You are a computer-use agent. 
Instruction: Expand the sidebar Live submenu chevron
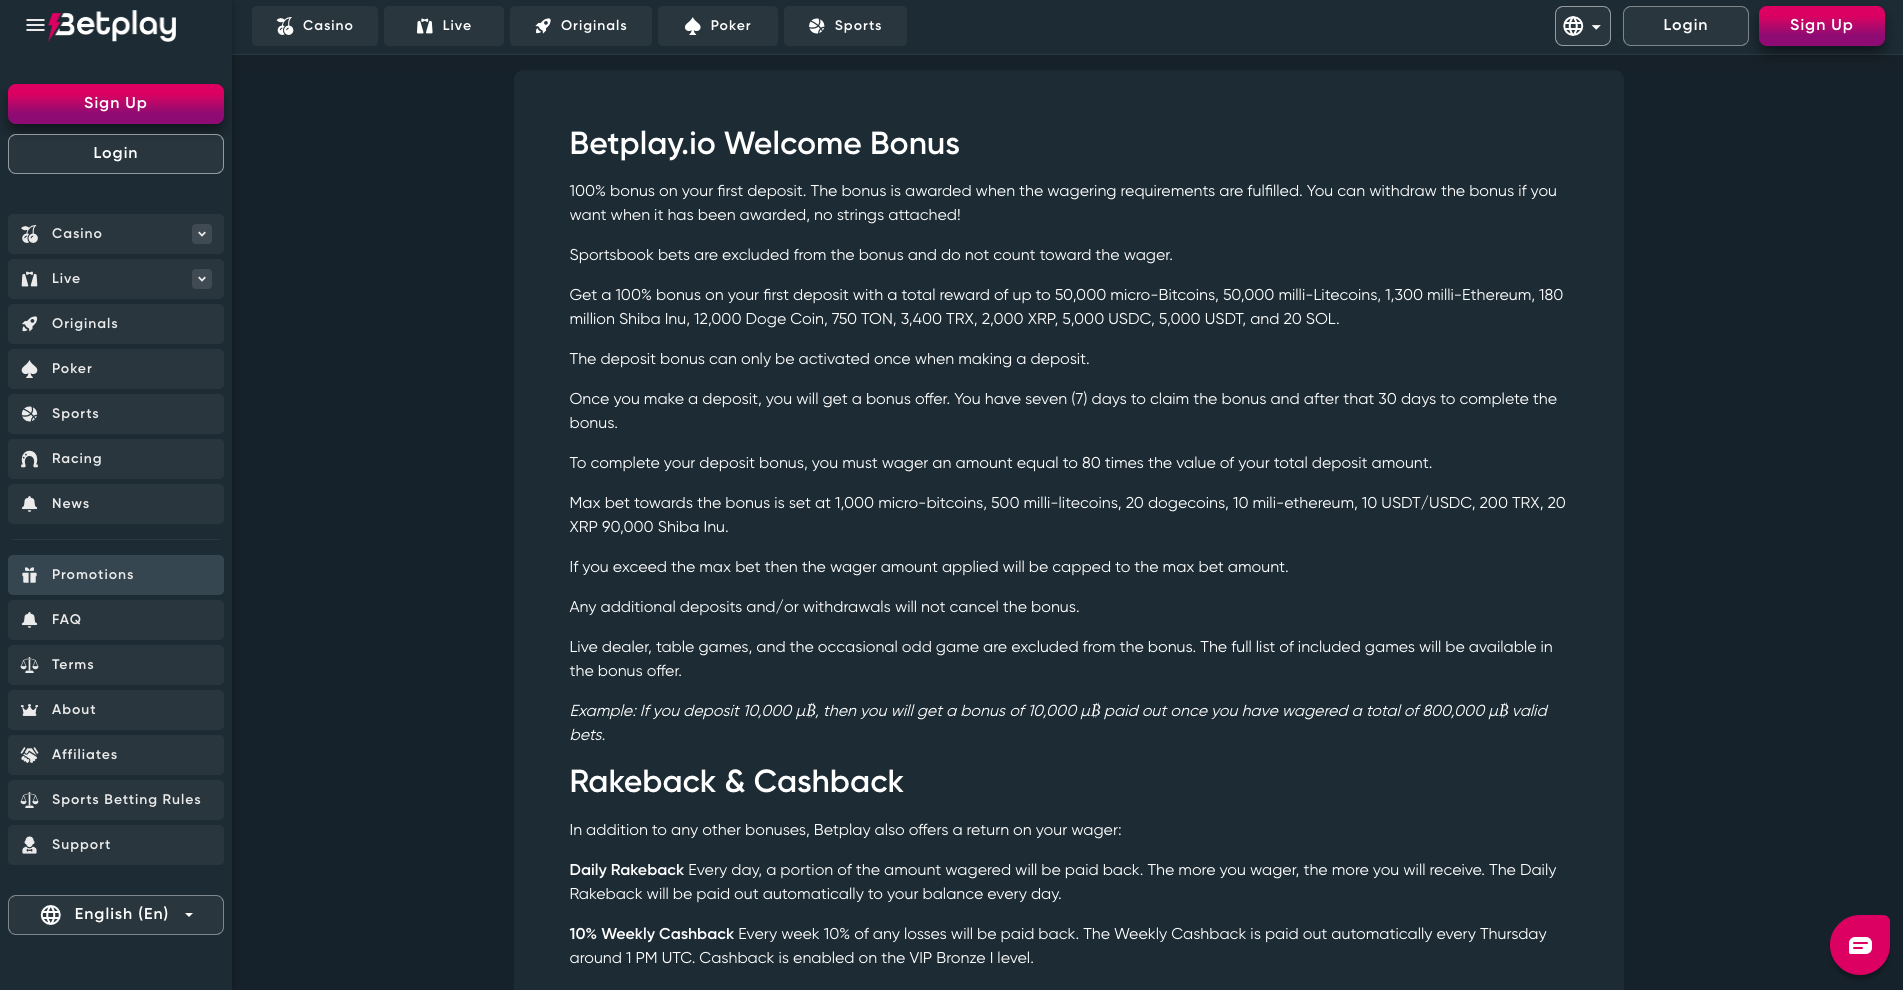click(202, 279)
